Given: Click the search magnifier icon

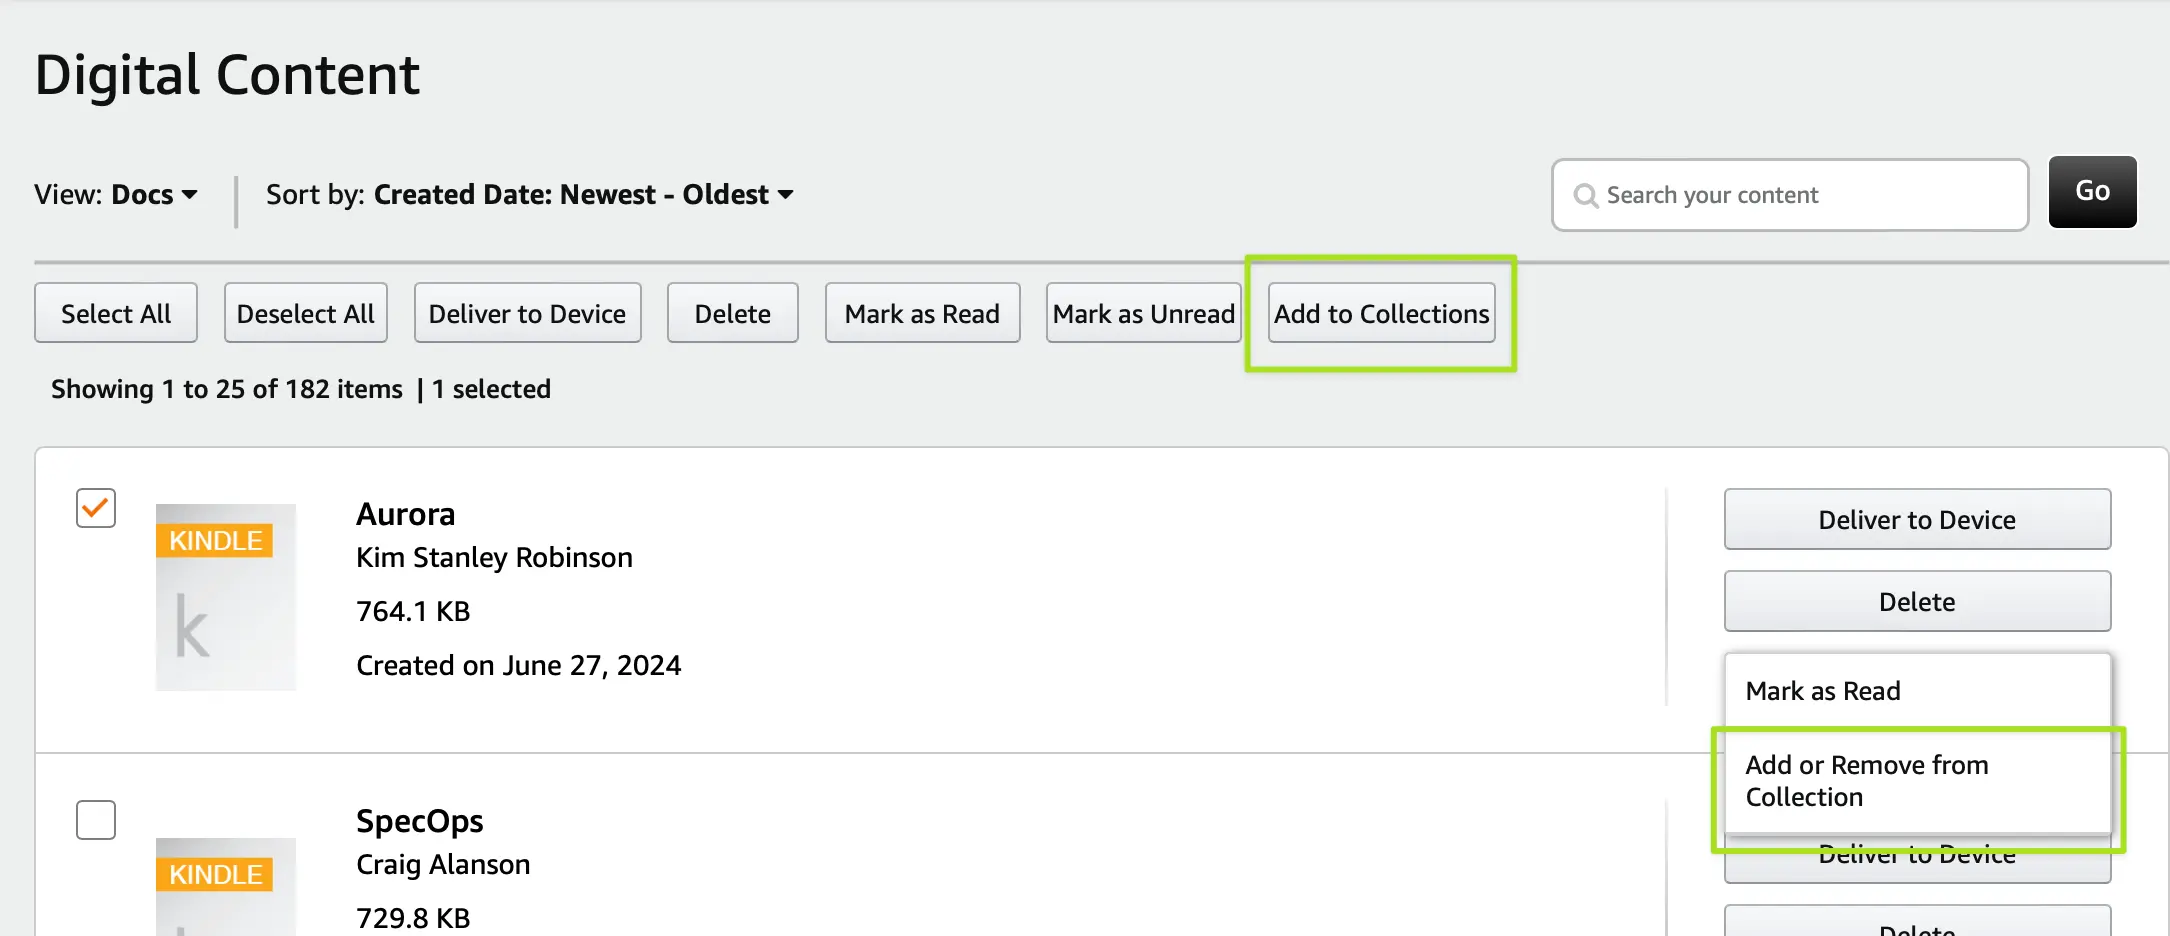Looking at the screenshot, I should click(1585, 196).
